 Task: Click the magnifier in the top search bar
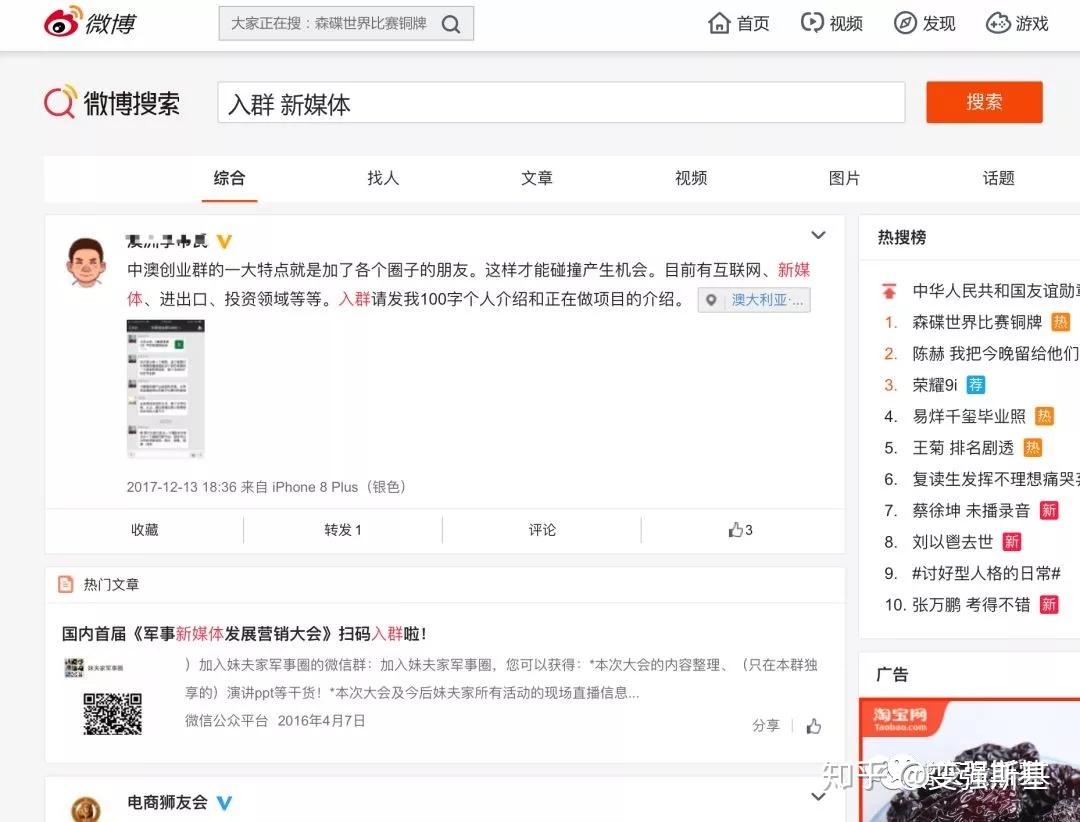451,22
